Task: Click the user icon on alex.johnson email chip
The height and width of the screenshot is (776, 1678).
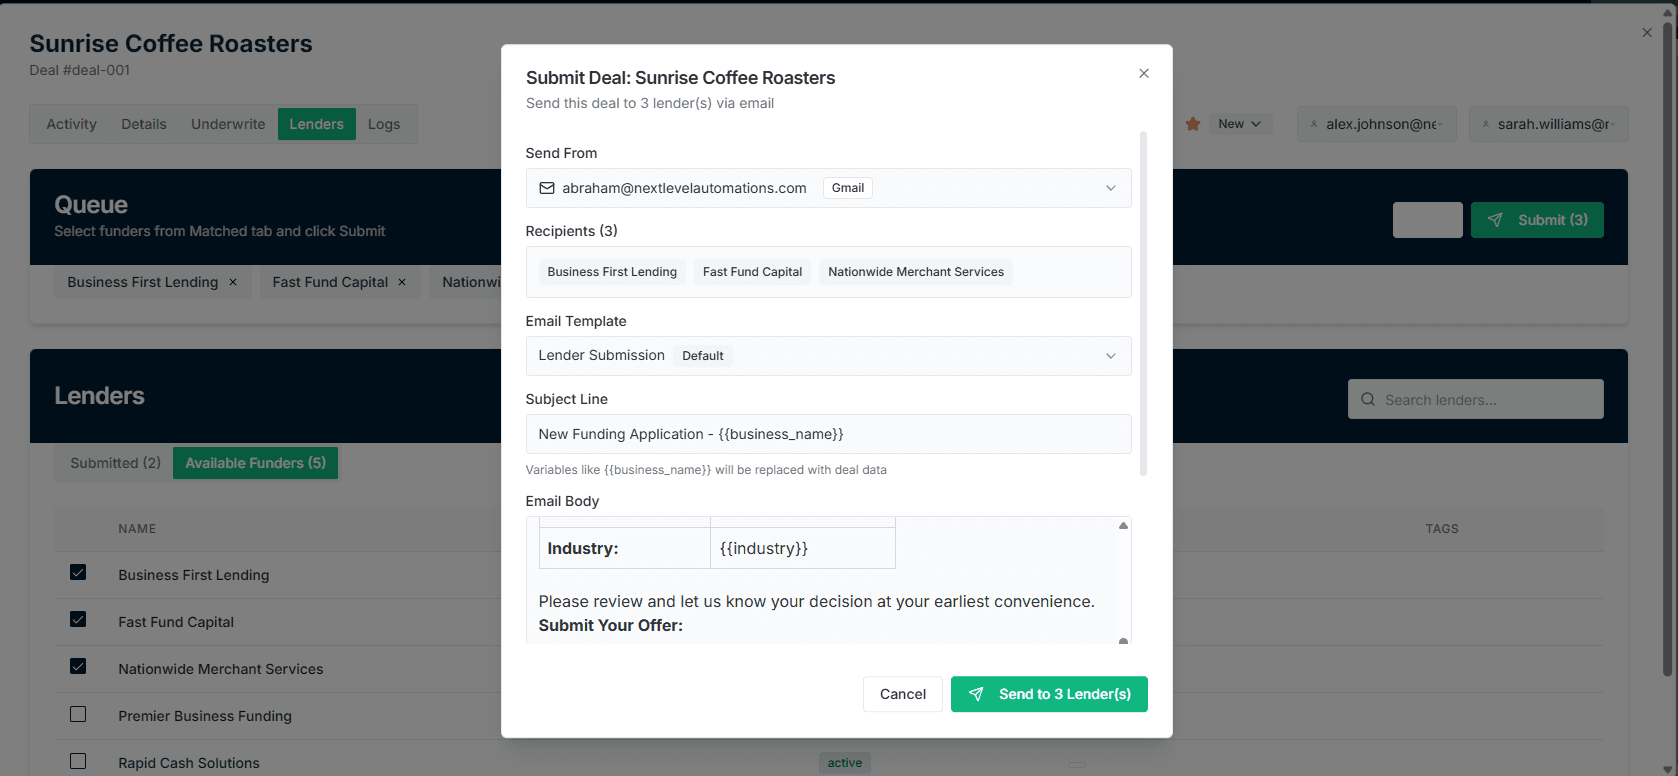Action: tap(1313, 124)
